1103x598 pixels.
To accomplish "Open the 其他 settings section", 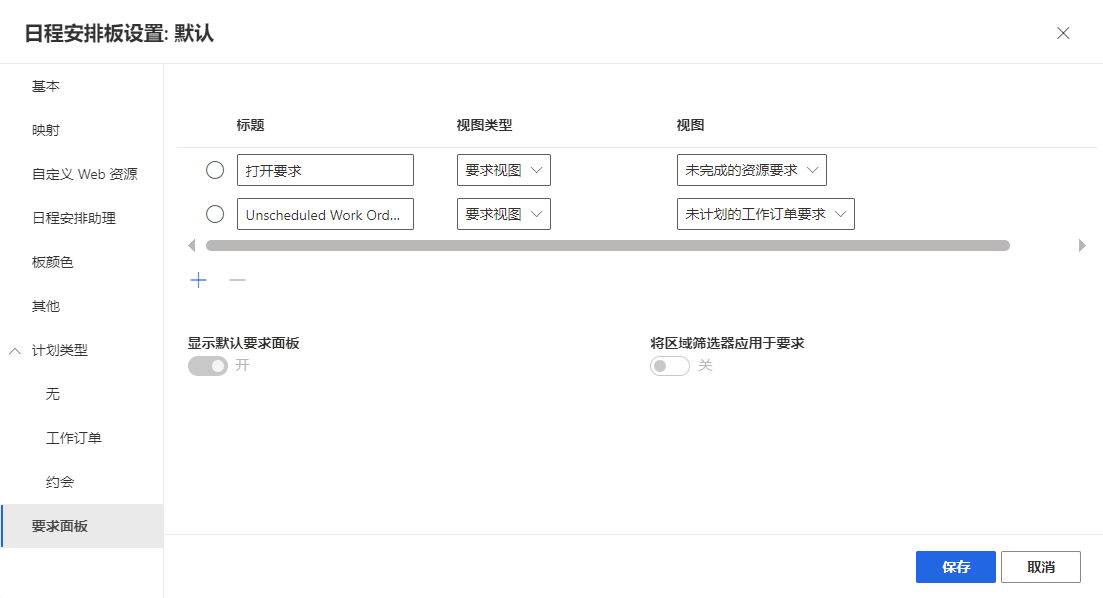I will [x=82, y=306].
